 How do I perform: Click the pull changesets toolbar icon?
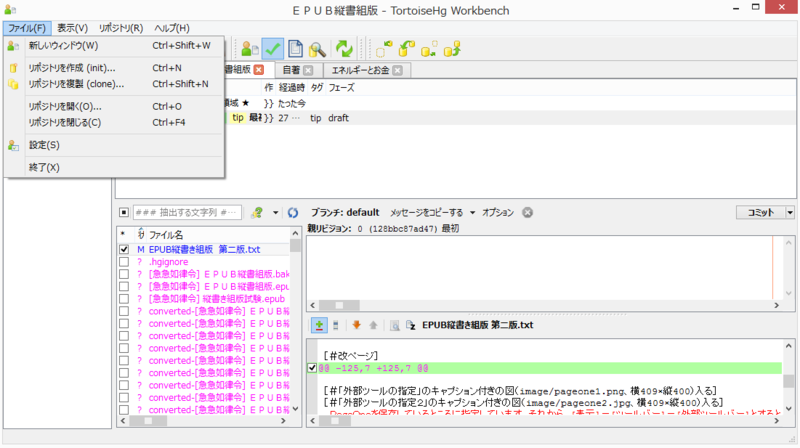406,49
